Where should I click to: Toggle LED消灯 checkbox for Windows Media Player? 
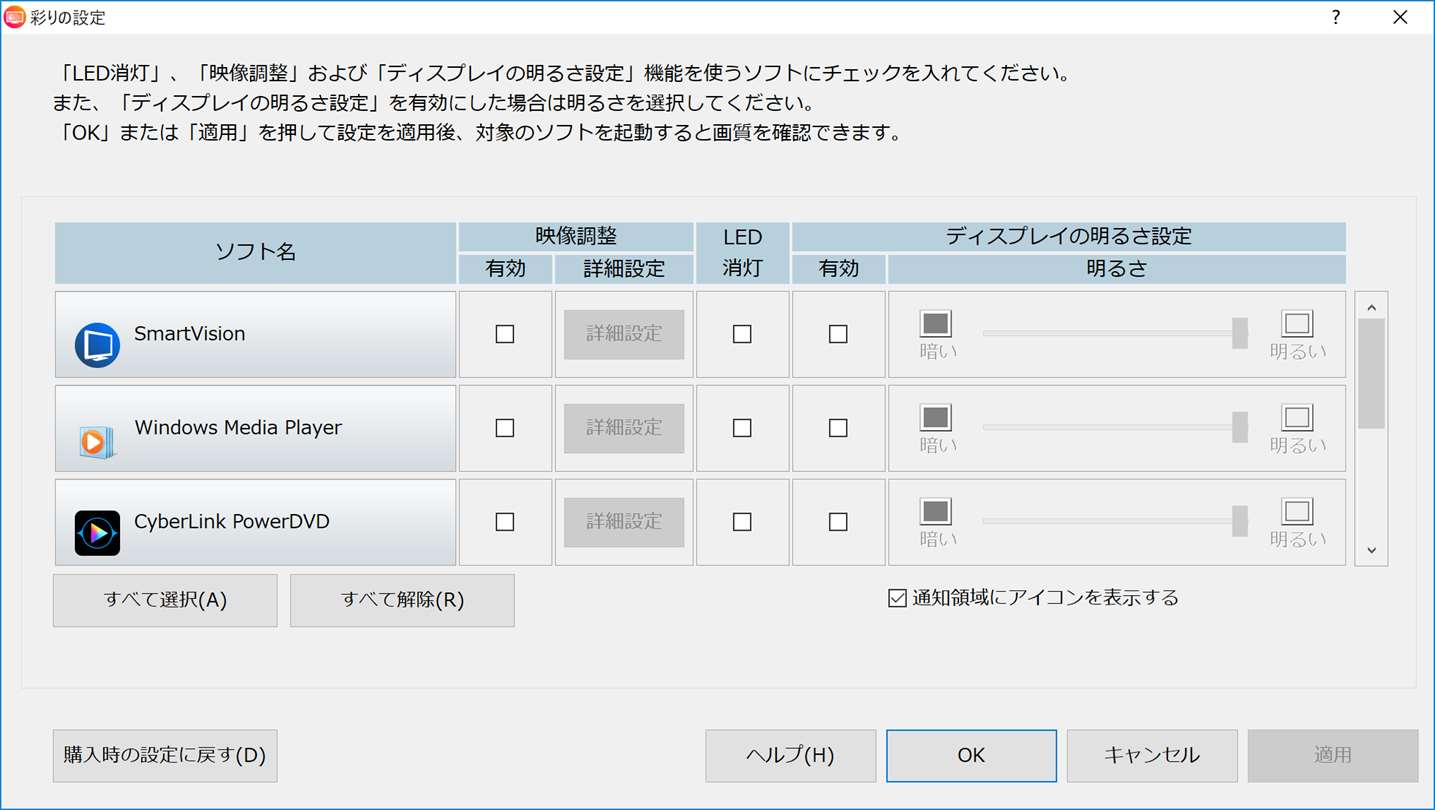point(742,428)
